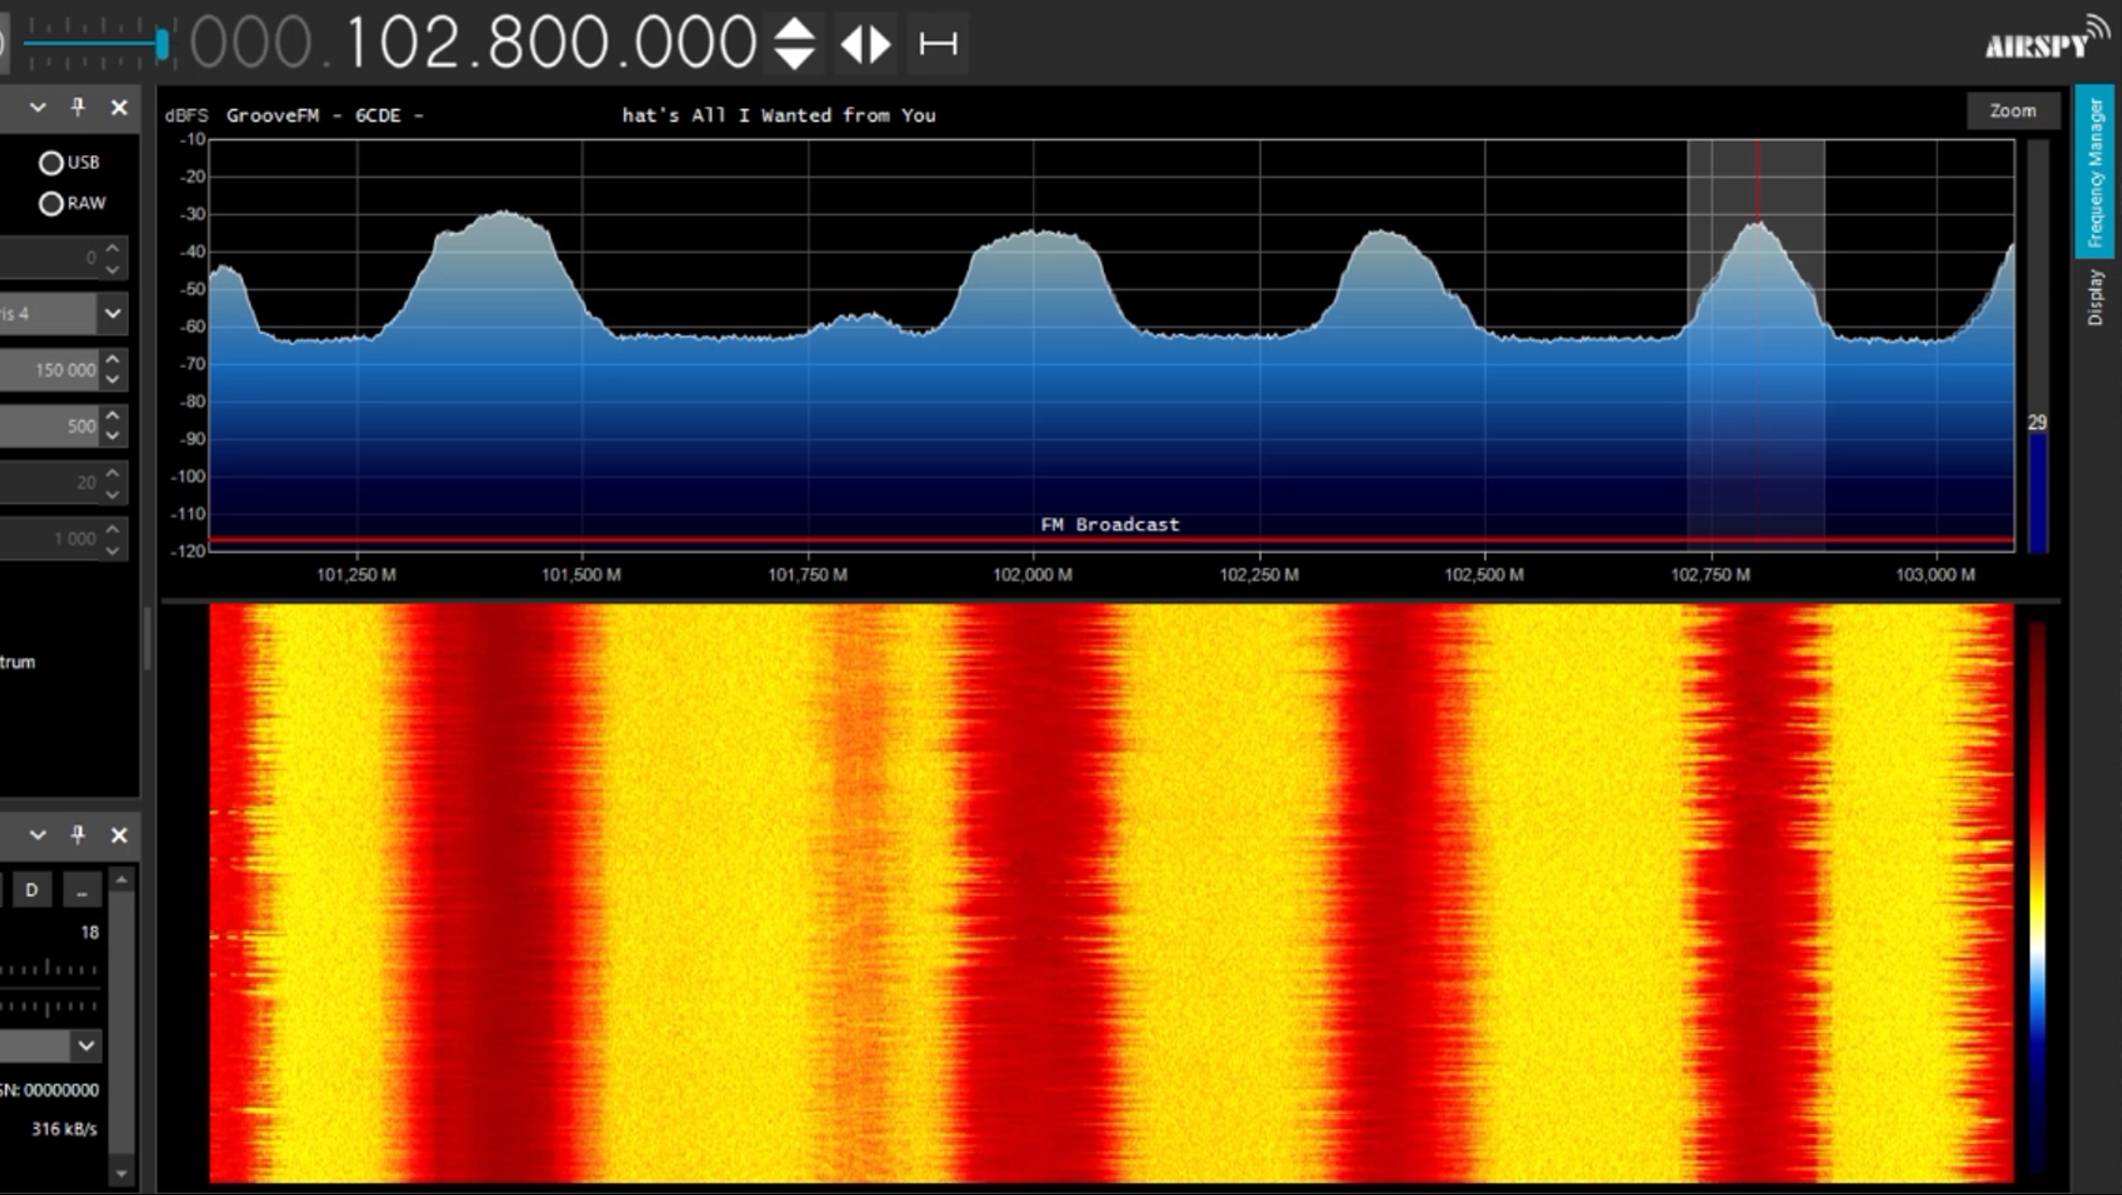Open the dropdown above SN: 00000000
Screen dimensions: 2122x1195
(85, 1046)
